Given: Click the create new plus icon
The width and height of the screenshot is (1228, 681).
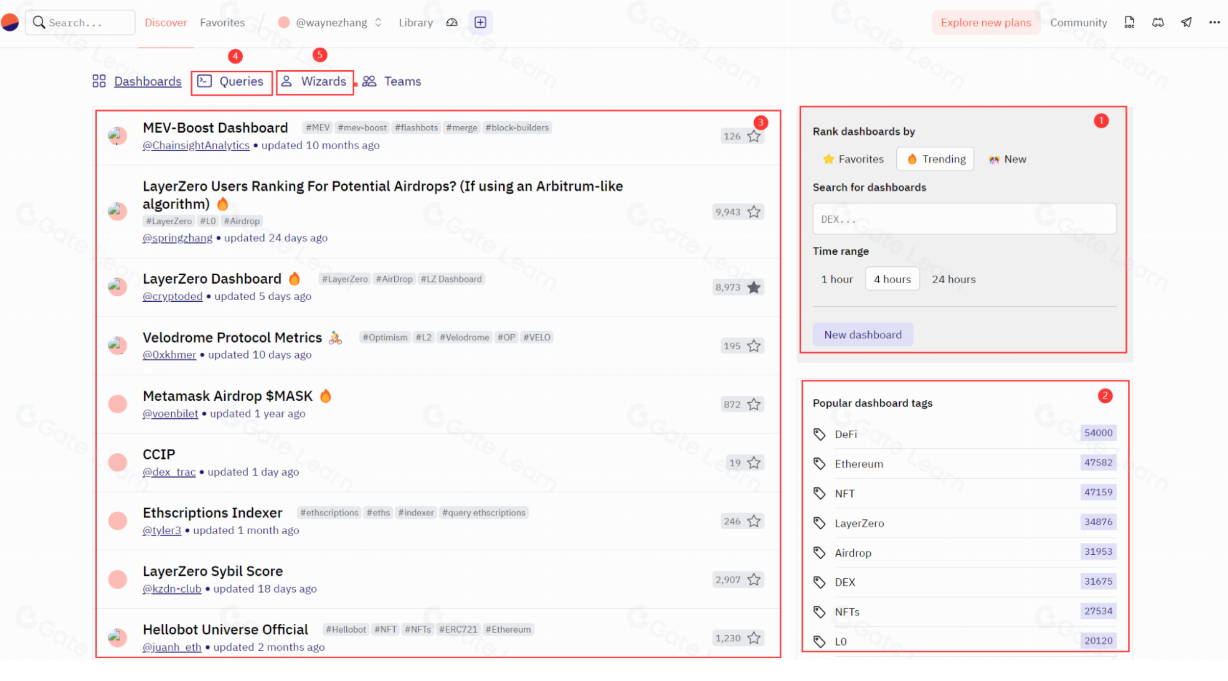Looking at the screenshot, I should pos(480,22).
